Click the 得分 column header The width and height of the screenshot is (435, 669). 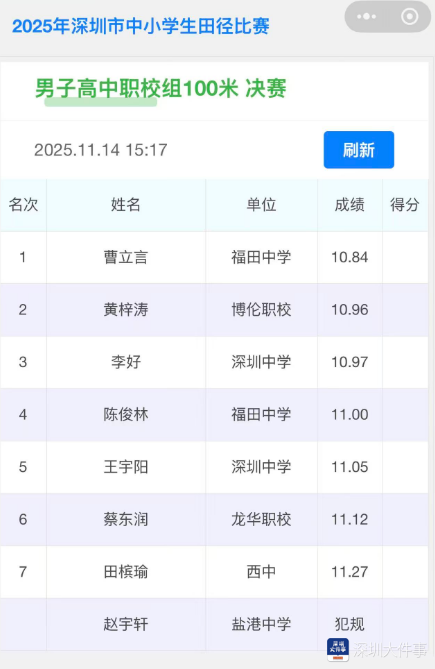pyautogui.click(x=405, y=205)
